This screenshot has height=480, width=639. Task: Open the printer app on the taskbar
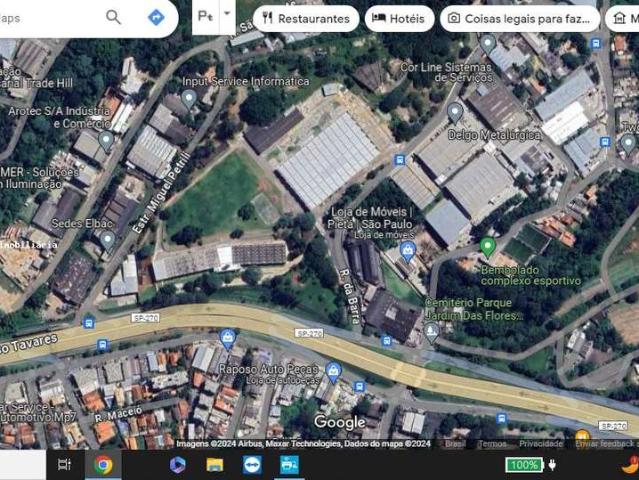pyautogui.click(x=289, y=465)
